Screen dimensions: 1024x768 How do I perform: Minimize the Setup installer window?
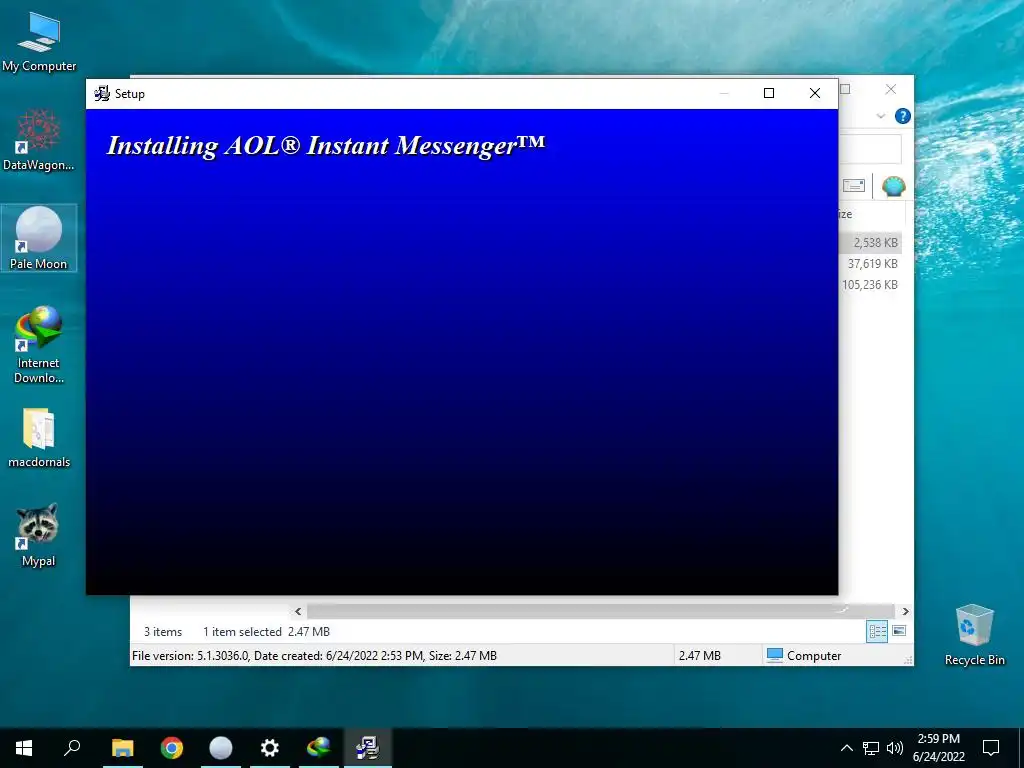click(724, 93)
